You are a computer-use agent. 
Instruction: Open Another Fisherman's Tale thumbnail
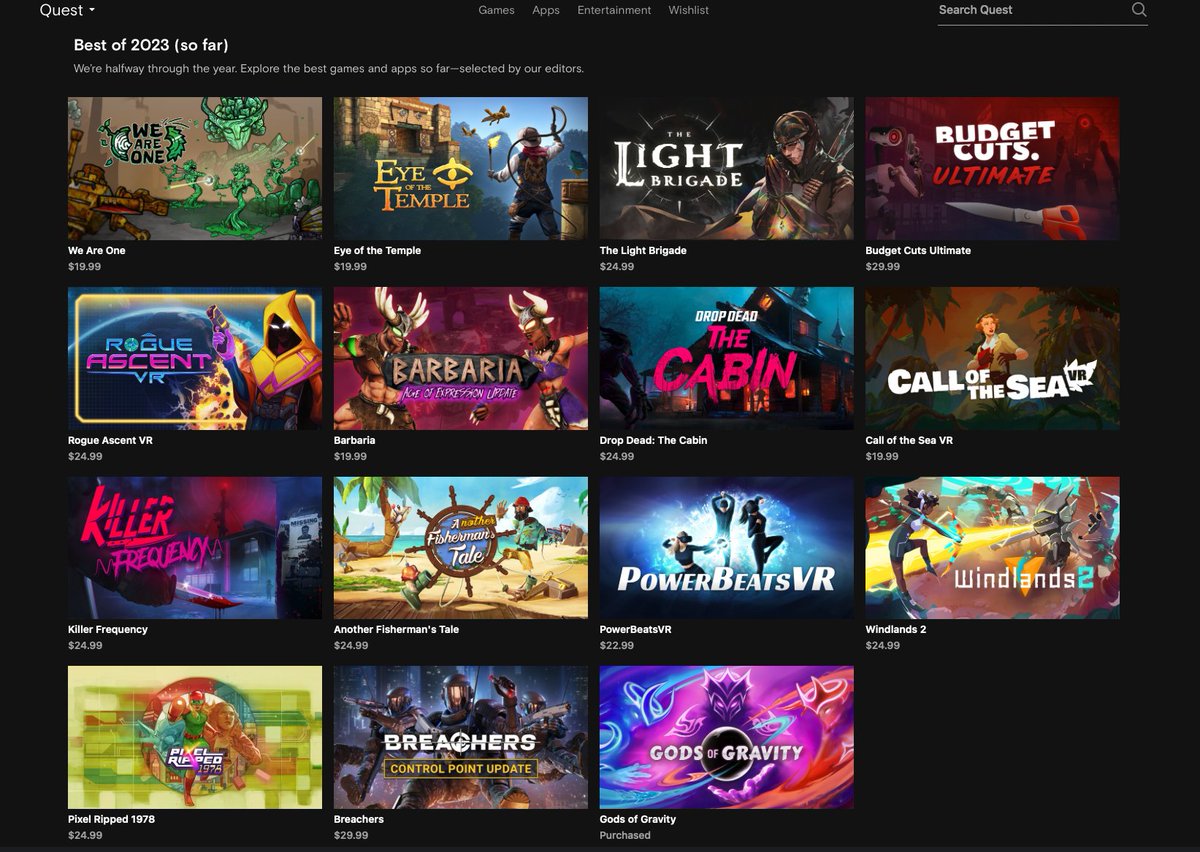[460, 547]
